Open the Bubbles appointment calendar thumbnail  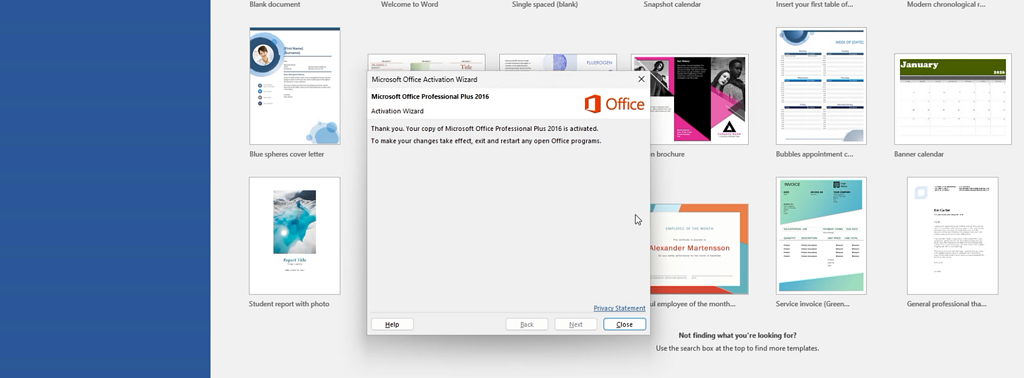tap(821, 86)
